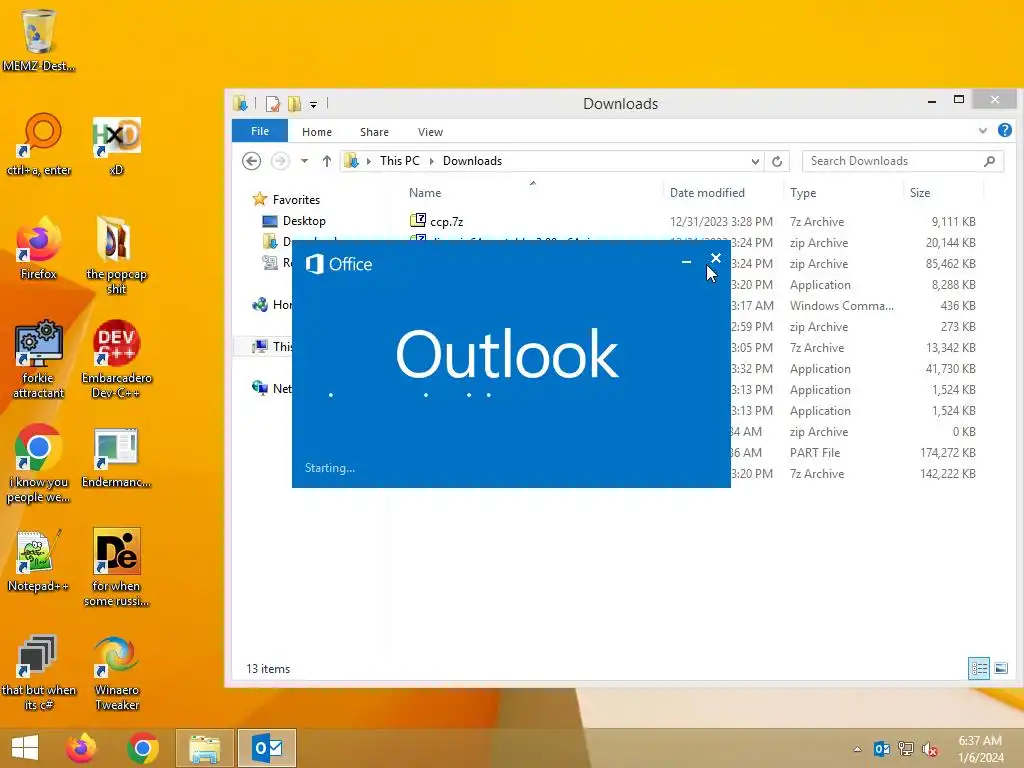Launch the Notepad++ desktop shortcut
Image resolution: width=1024 pixels, height=768 pixels.
39,560
